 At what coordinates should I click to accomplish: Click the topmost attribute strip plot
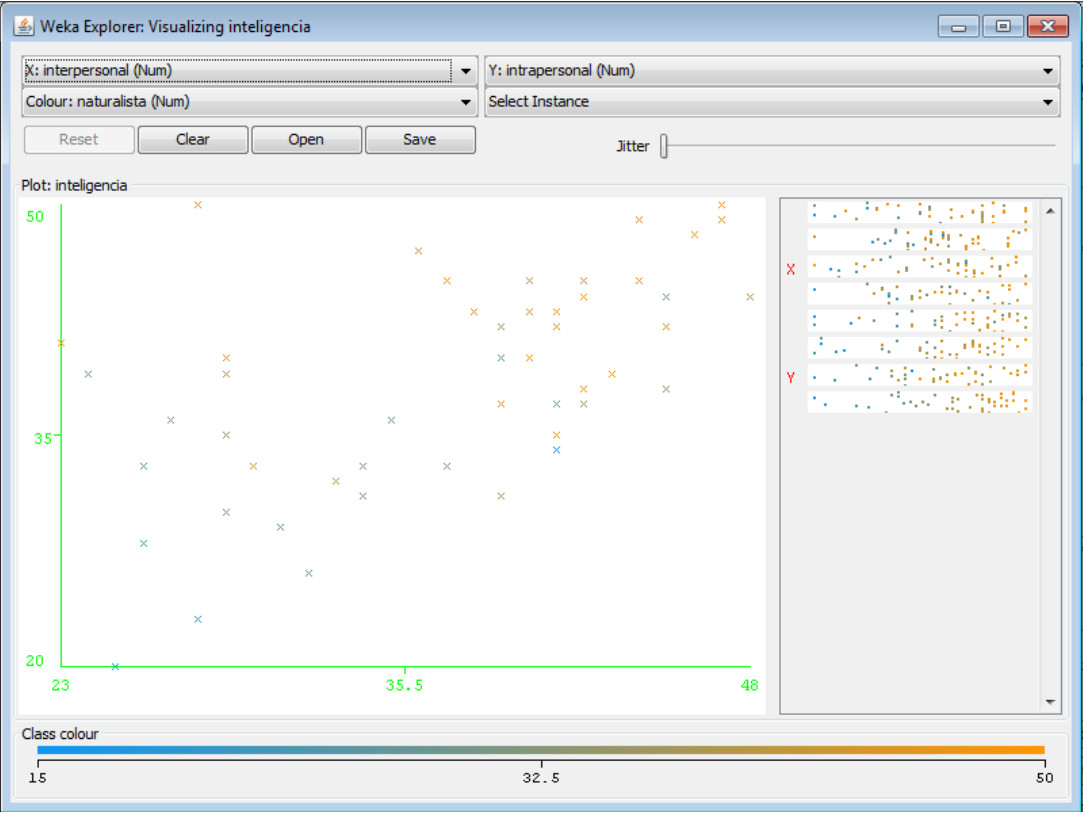pyautogui.click(x=915, y=212)
